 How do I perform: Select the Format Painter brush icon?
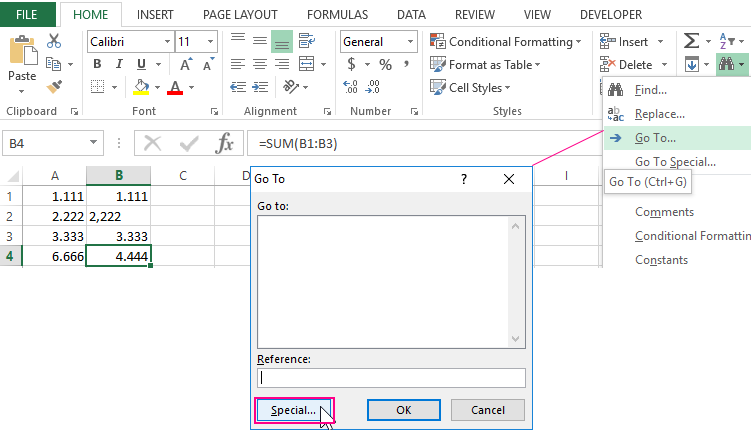[54, 87]
